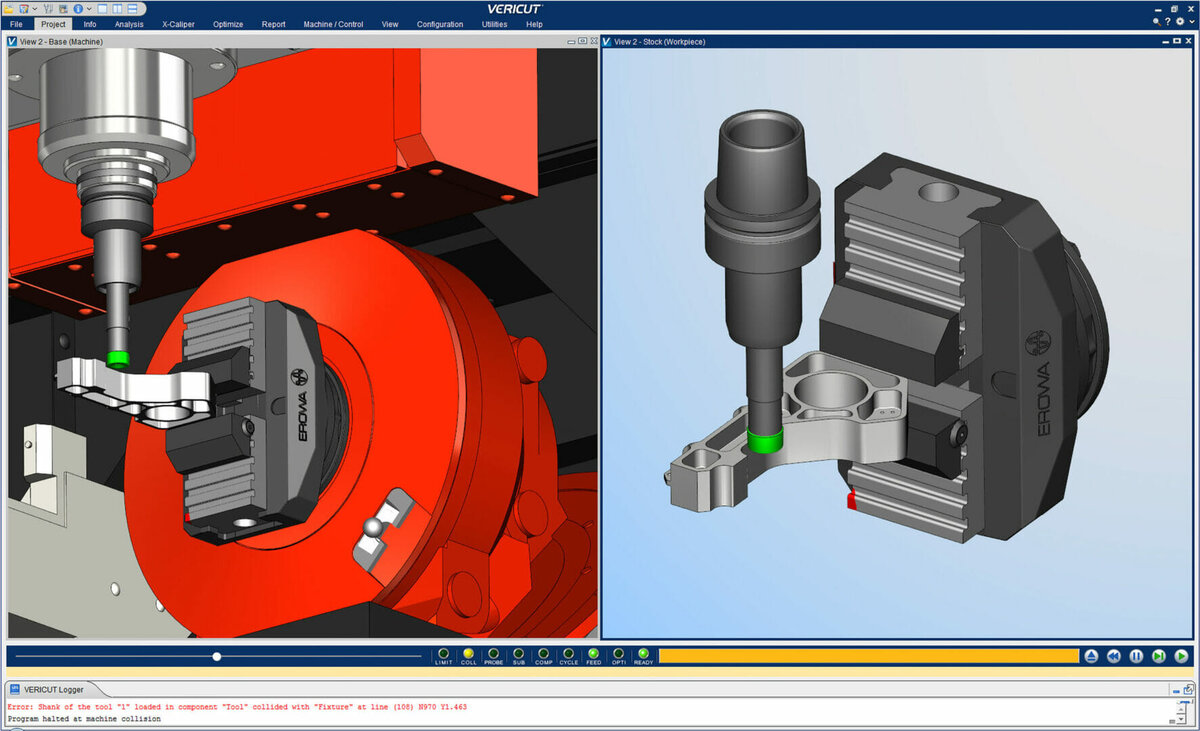
Task: Click the tool manager icon in quick toolbar
Action: pyautogui.click(x=48, y=8)
